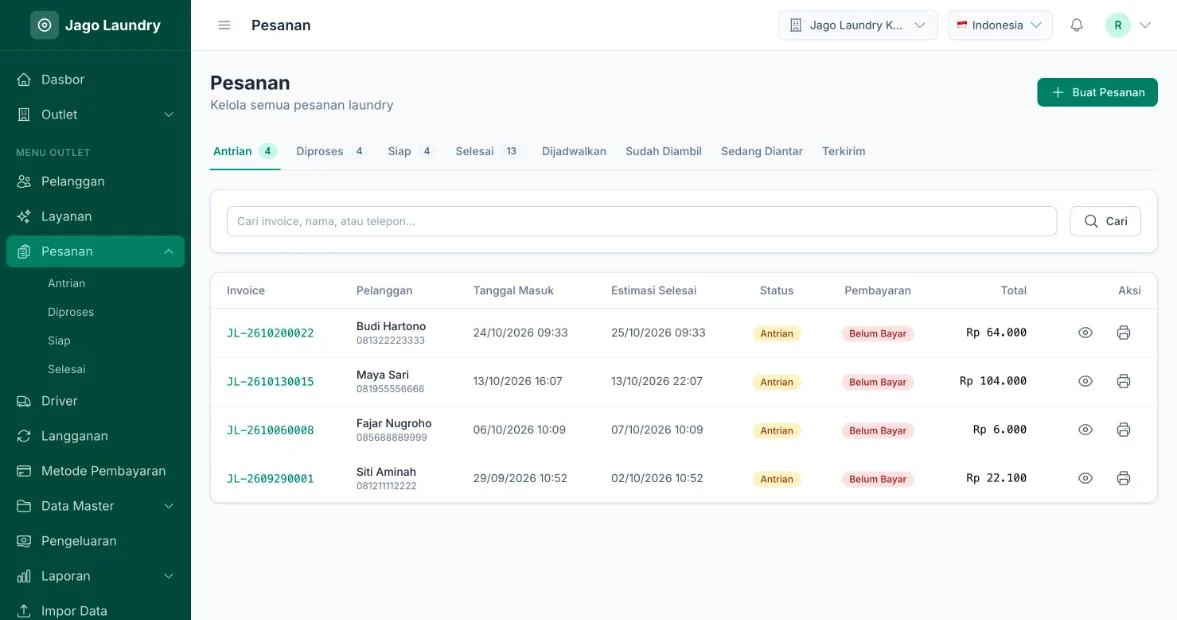Switch to the Selesai tab
Image resolution: width=1177 pixels, height=620 pixels.
point(487,151)
